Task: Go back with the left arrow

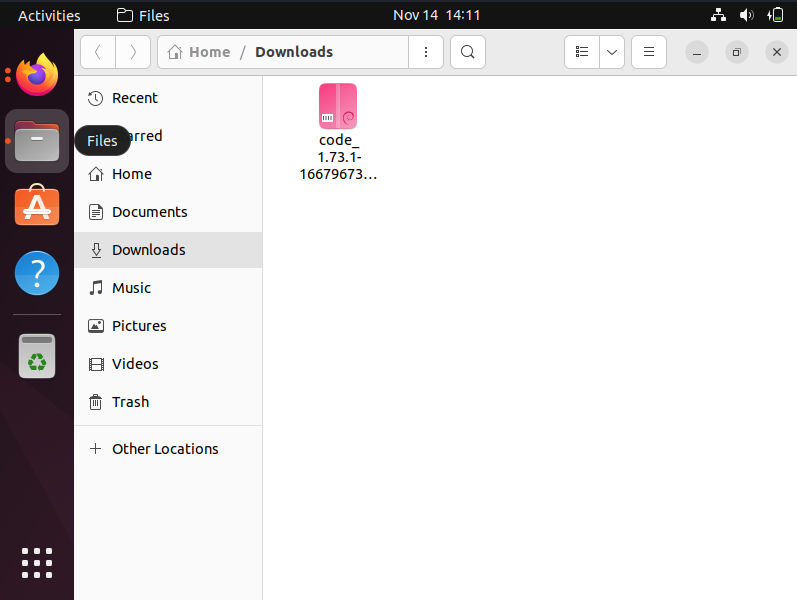Action: (x=98, y=52)
